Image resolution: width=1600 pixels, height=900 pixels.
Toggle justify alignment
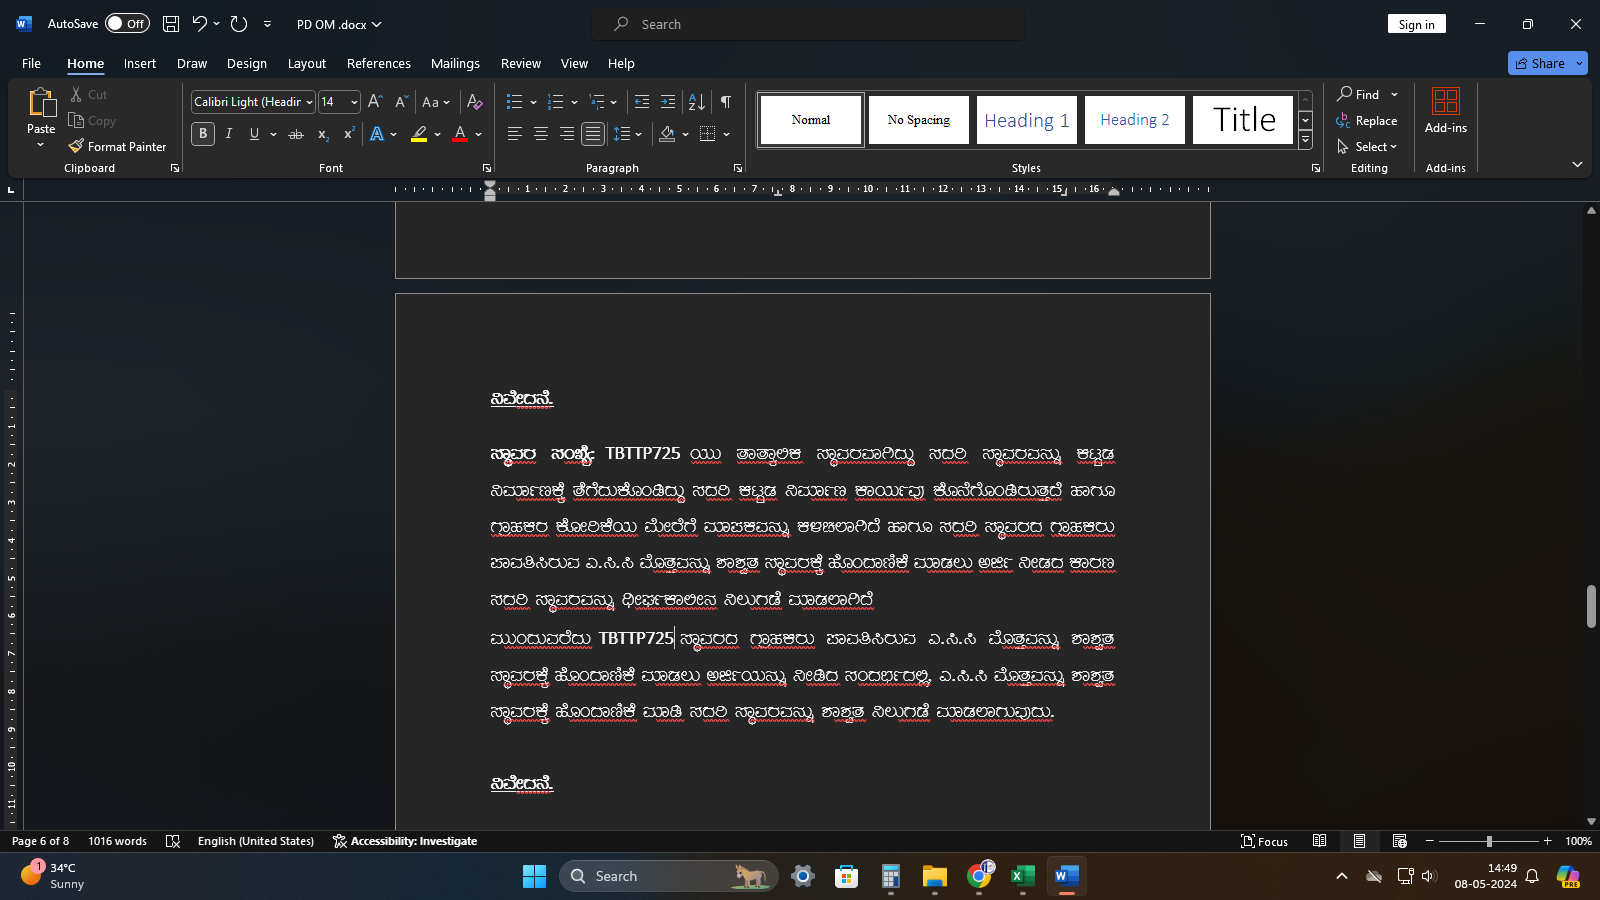pyautogui.click(x=593, y=134)
